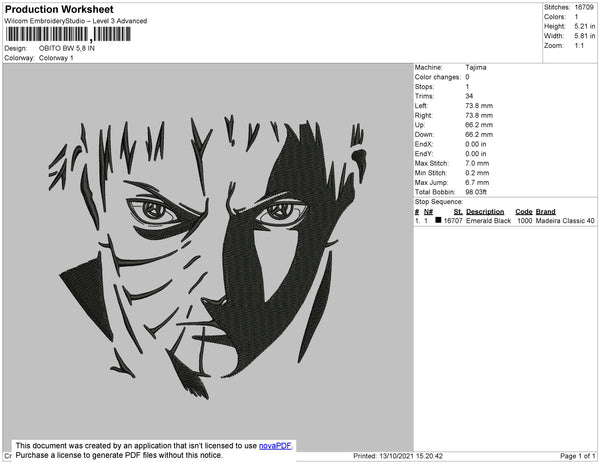Select the Height value 5.21 in
The width and height of the screenshot is (600, 464).
[584, 26]
